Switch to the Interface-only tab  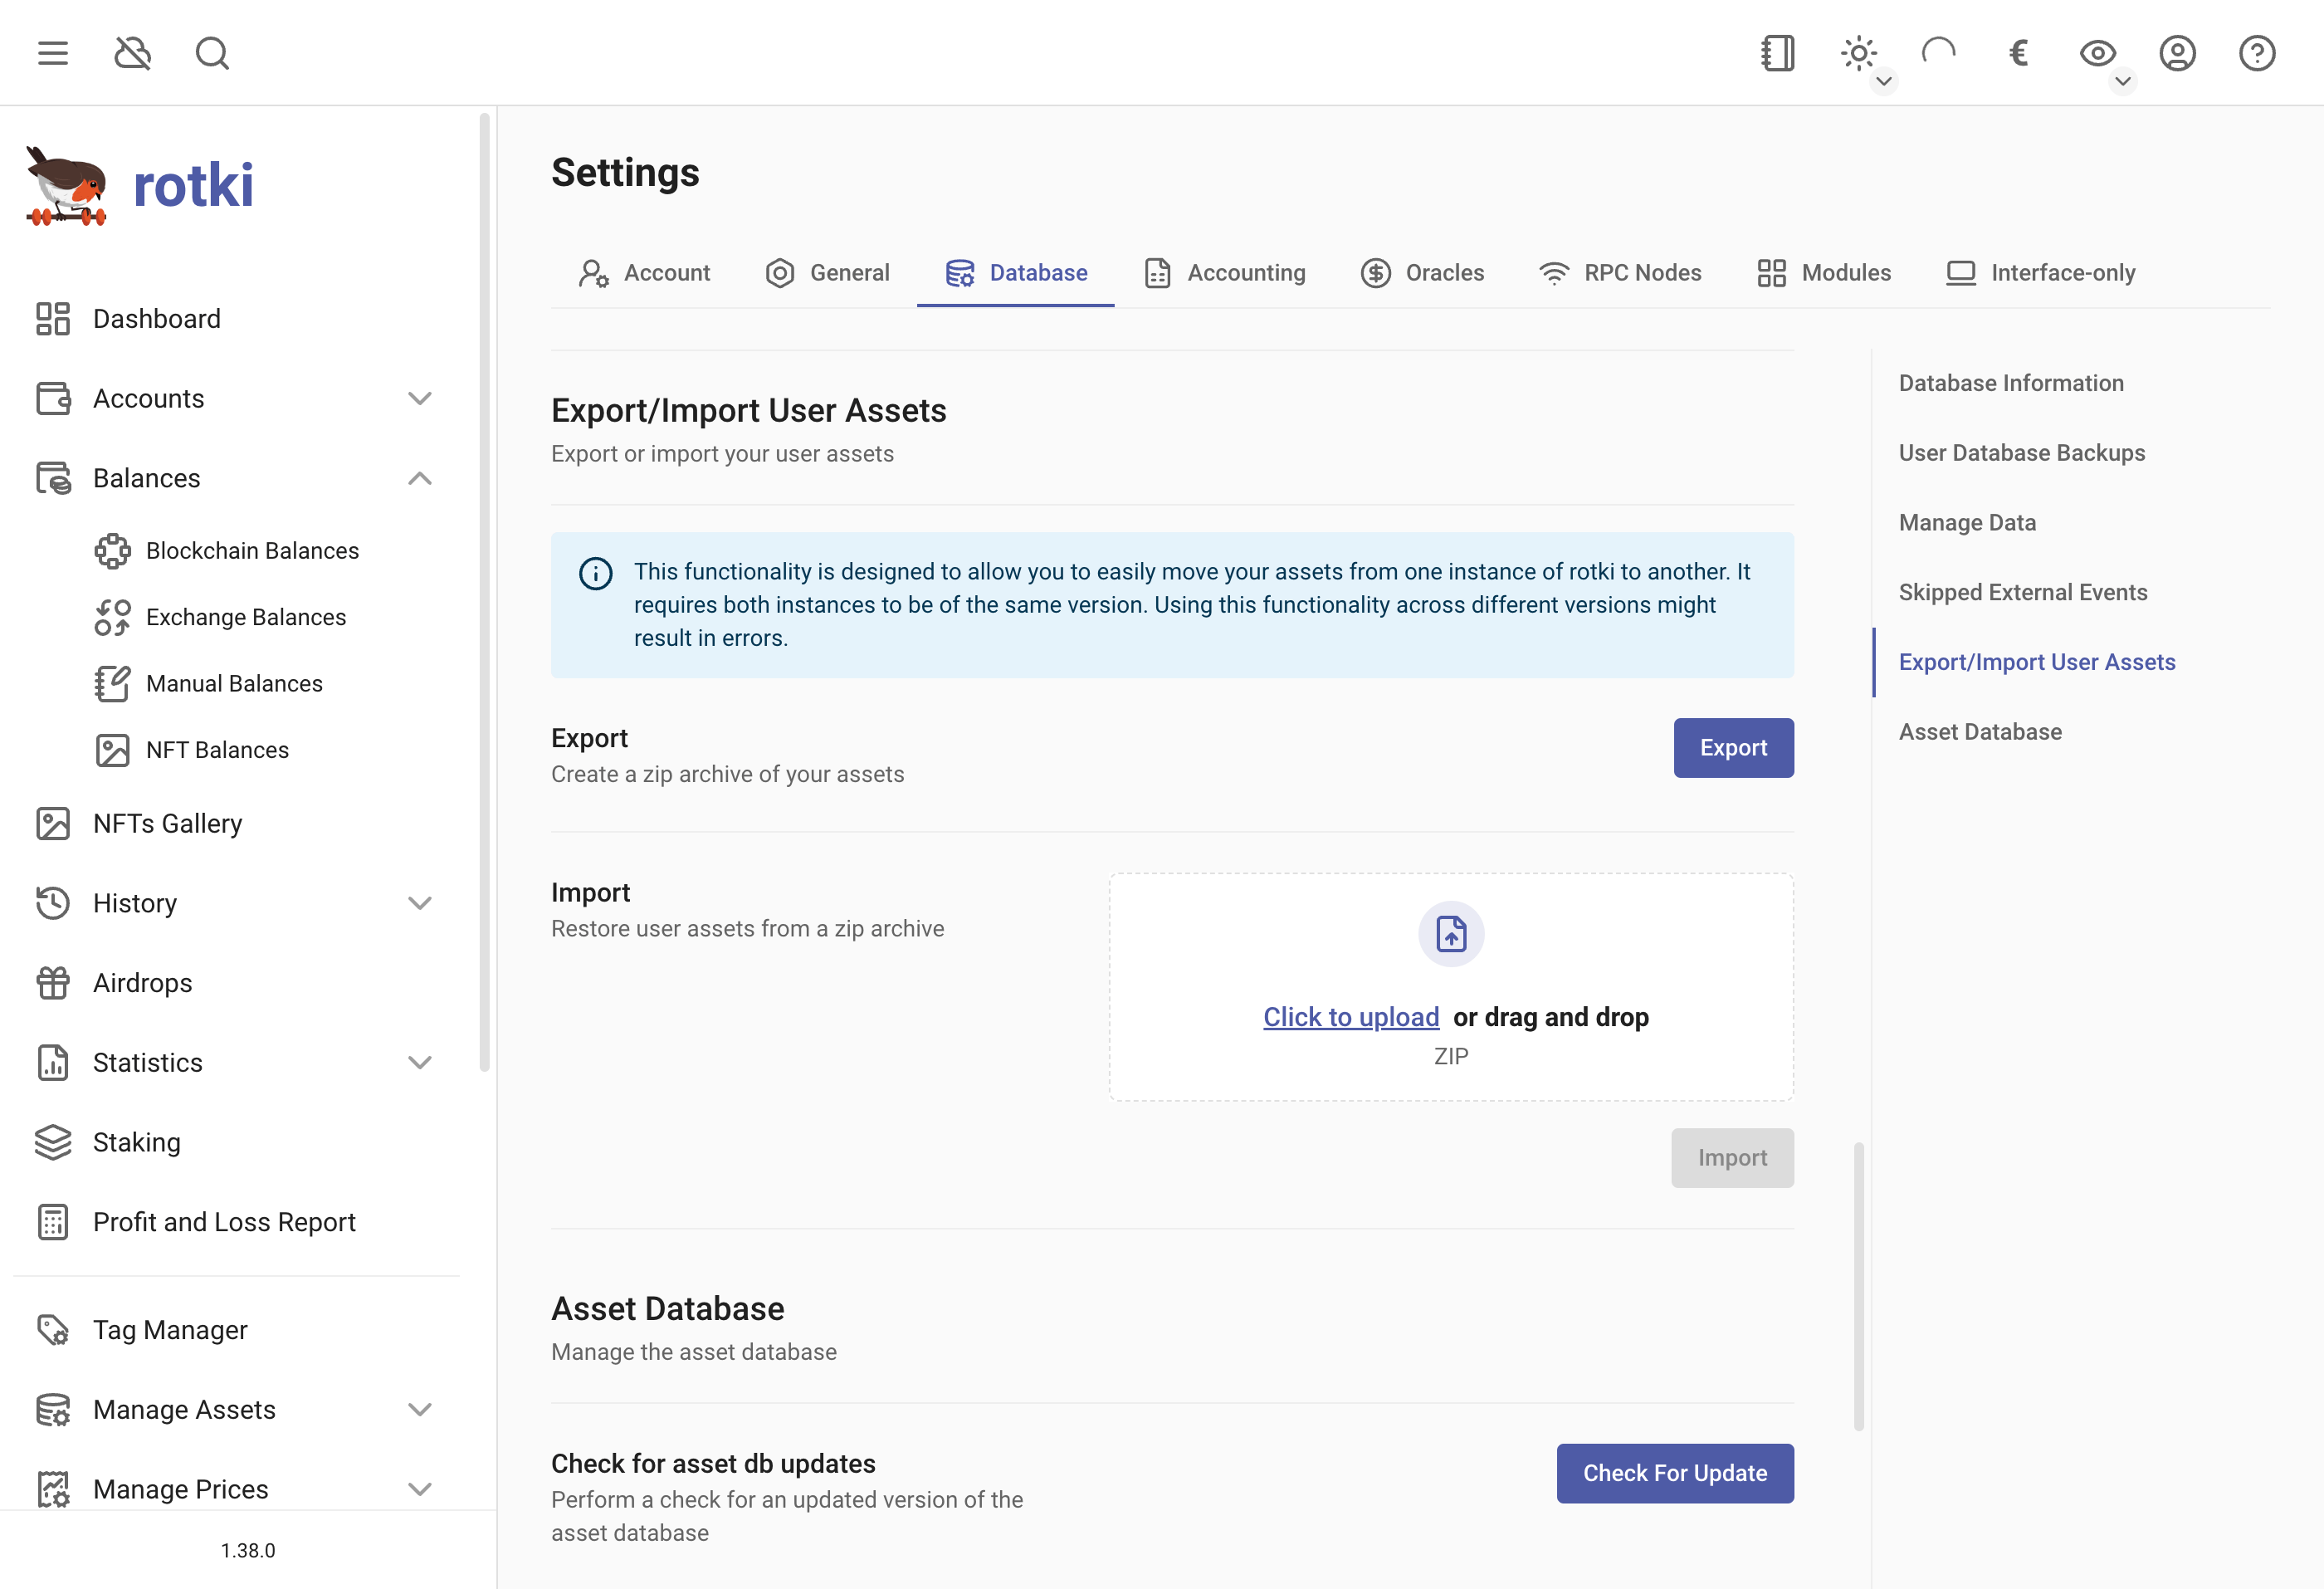click(x=2040, y=273)
